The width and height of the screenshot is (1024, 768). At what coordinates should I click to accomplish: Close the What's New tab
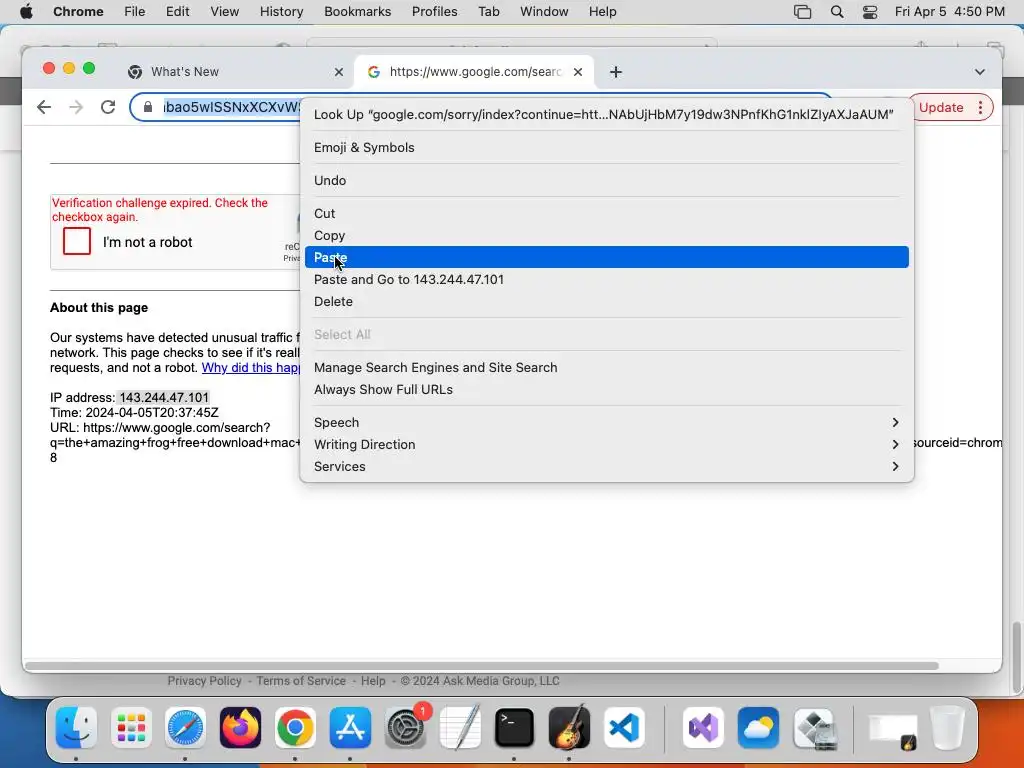(338, 72)
